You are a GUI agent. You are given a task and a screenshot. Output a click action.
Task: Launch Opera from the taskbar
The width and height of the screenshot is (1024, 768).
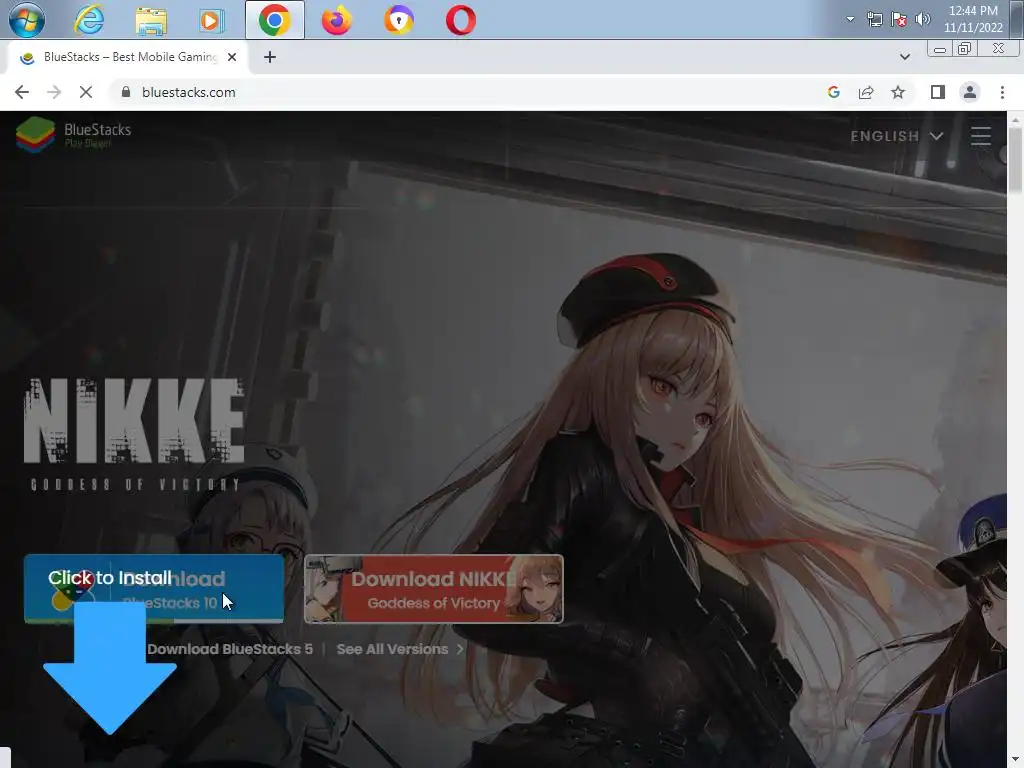460,20
